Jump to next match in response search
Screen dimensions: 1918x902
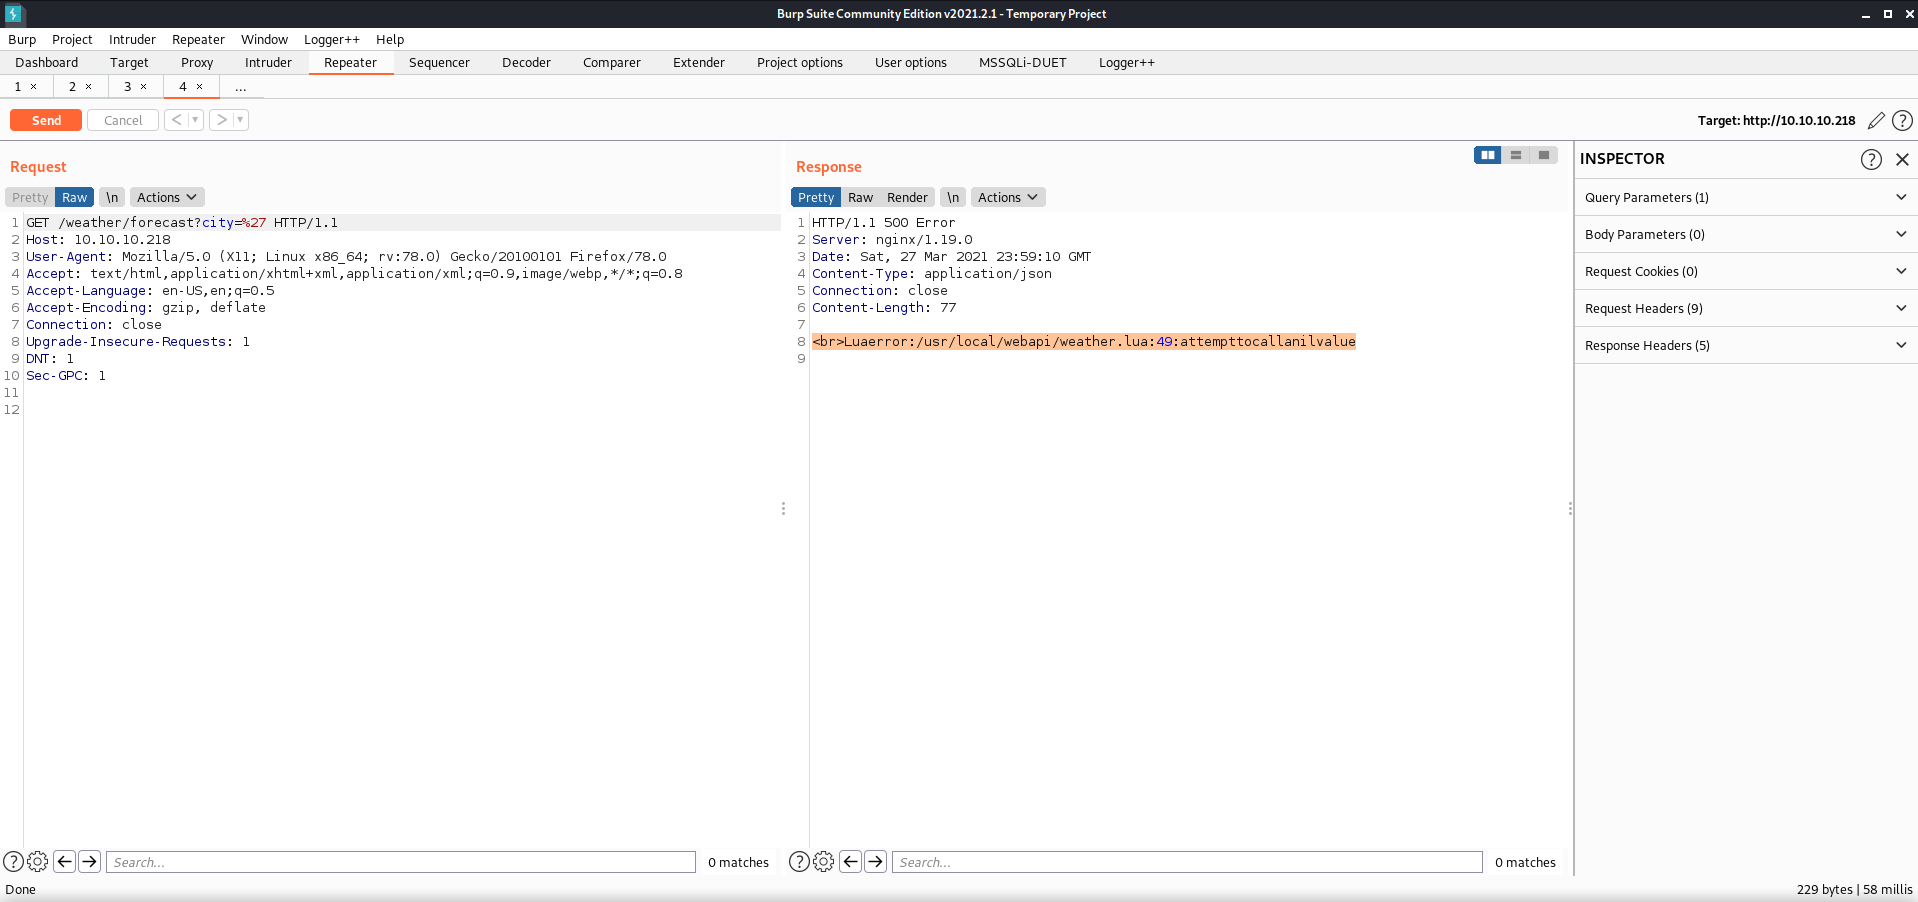[x=876, y=861]
